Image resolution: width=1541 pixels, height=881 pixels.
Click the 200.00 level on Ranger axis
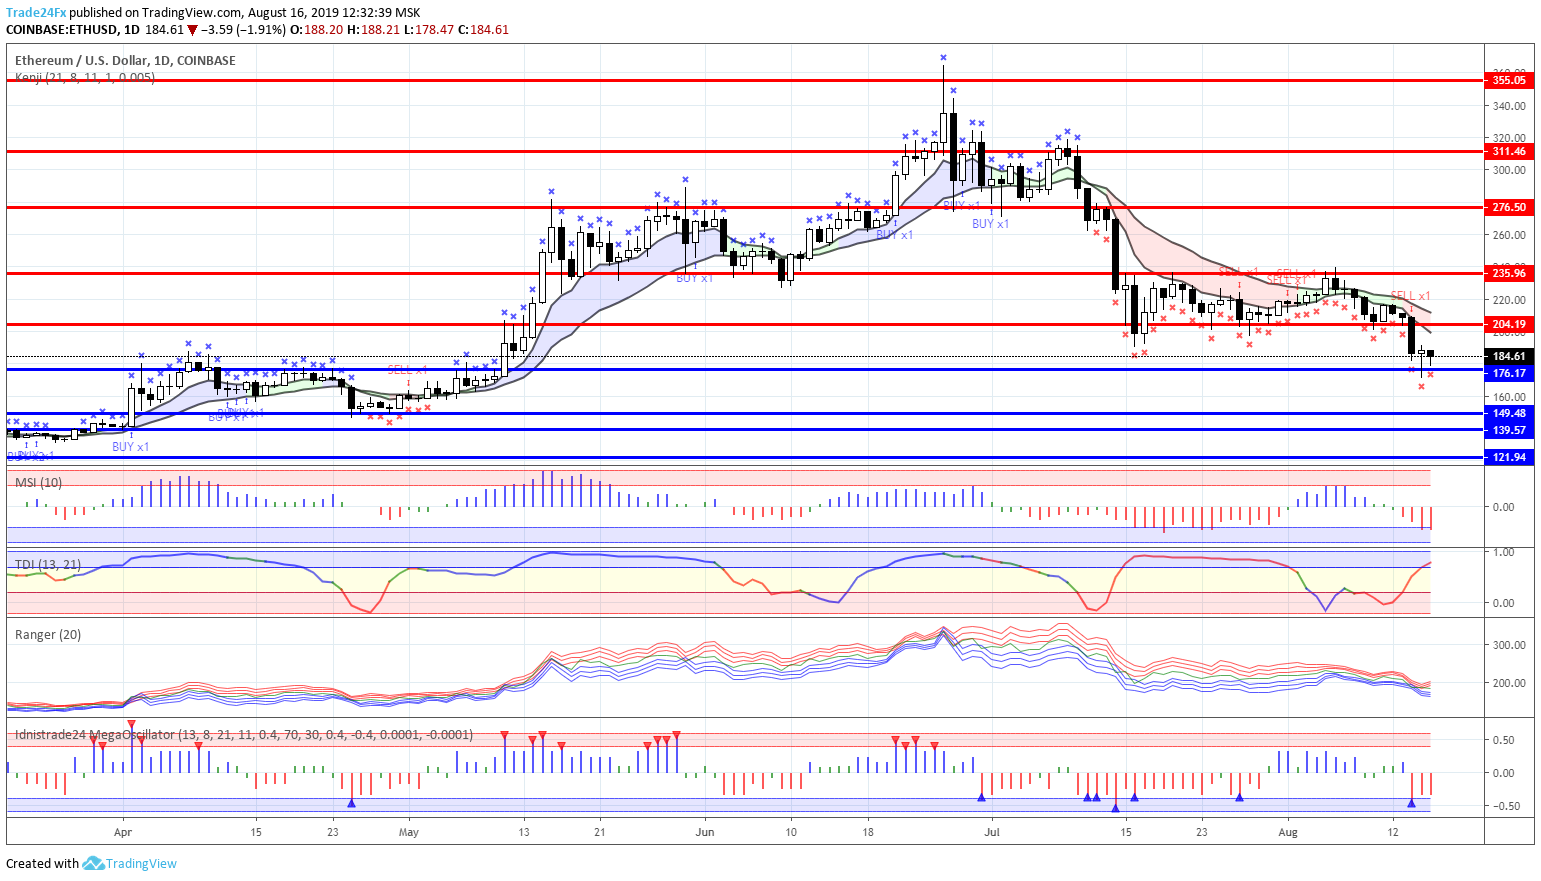(x=1509, y=683)
